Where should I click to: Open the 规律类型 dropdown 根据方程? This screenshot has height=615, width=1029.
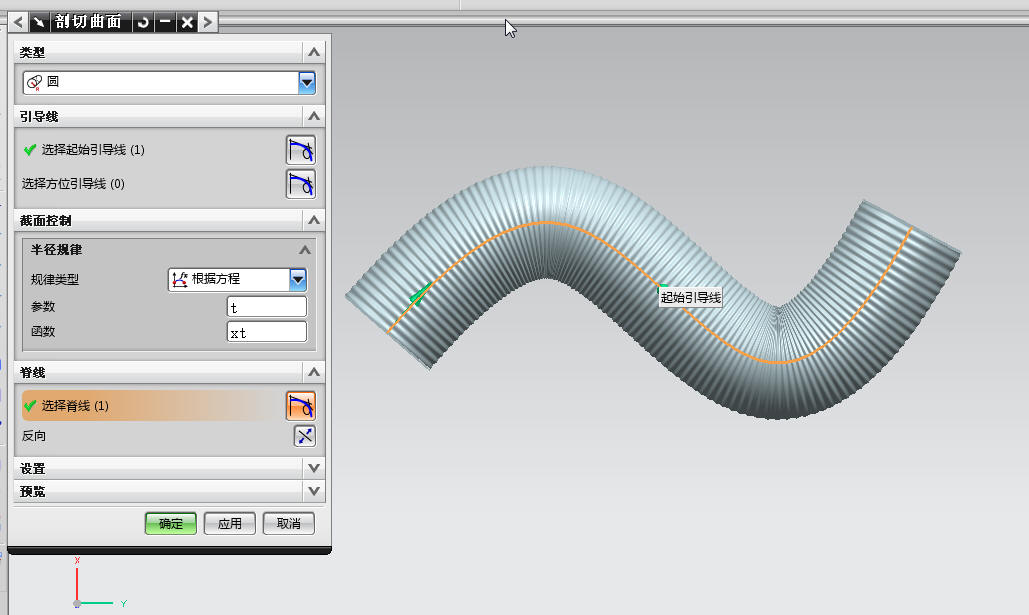coord(298,280)
